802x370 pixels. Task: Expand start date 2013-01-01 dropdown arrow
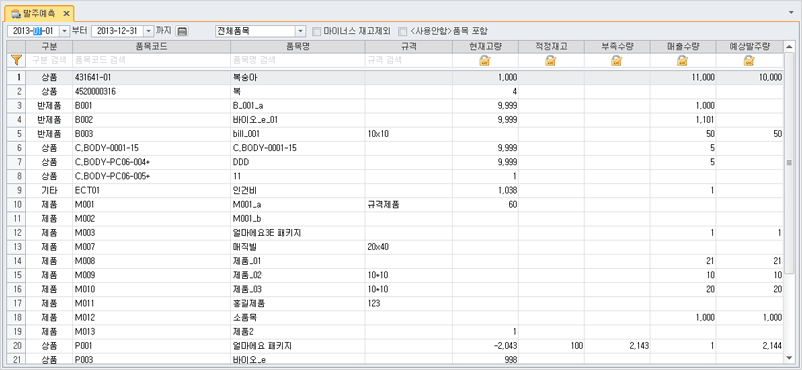64,31
